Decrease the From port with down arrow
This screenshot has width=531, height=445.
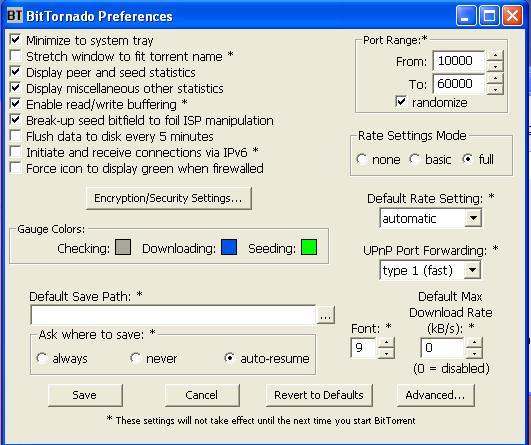495,66
